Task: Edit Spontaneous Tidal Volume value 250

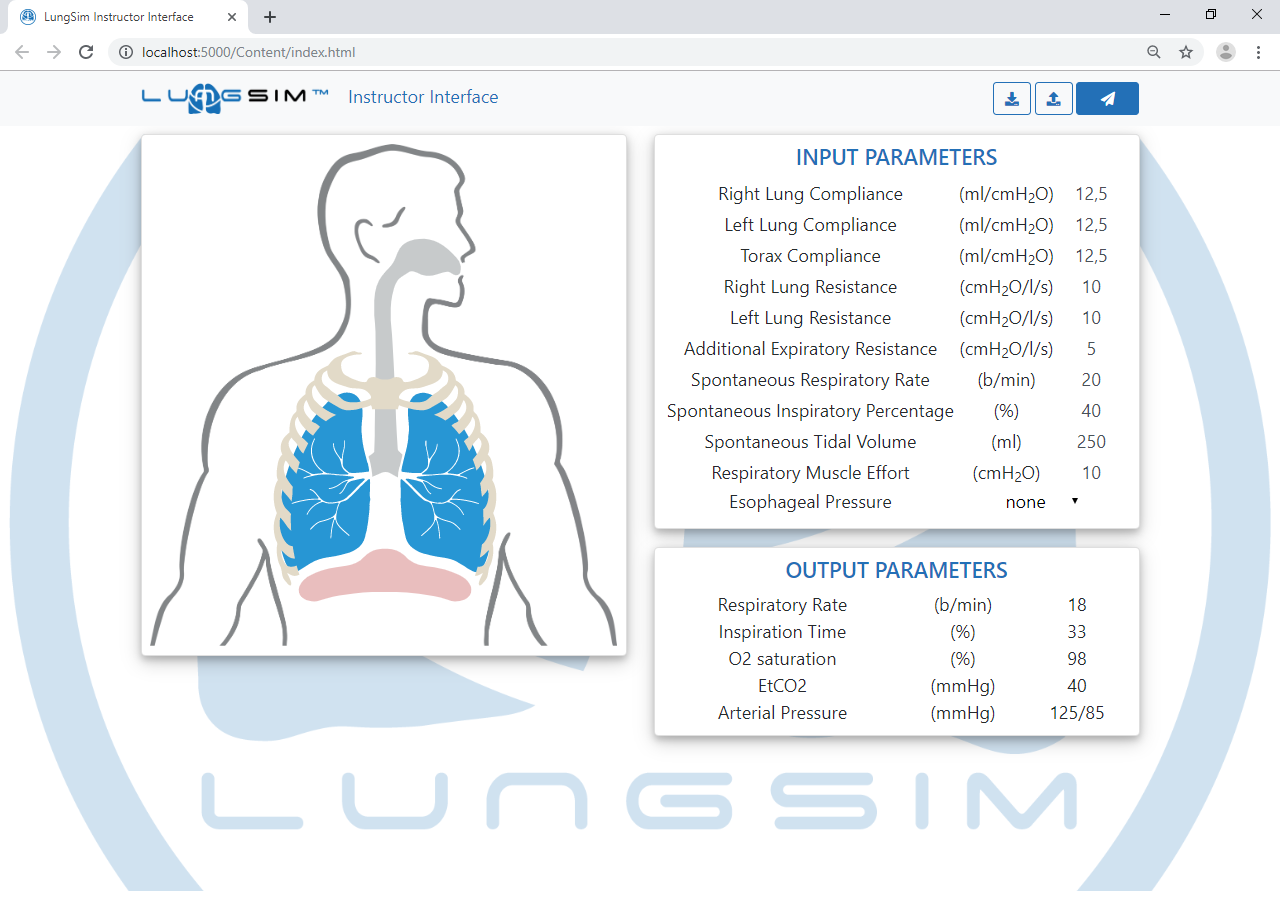Action: [x=1091, y=442]
